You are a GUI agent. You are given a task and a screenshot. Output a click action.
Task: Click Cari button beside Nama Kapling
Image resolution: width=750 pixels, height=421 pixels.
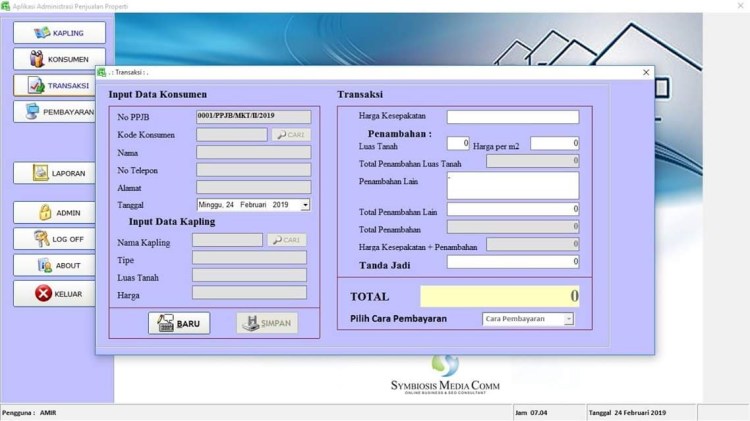click(286, 240)
